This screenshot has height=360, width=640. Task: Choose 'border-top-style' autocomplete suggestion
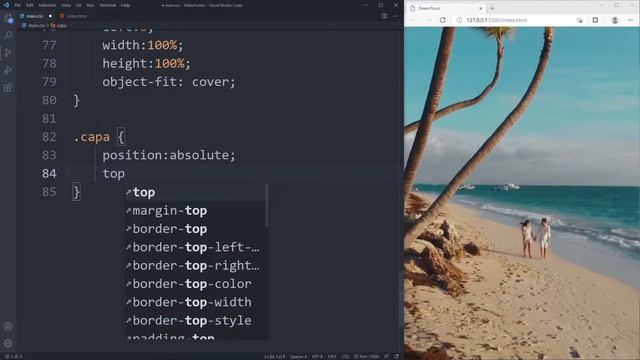coord(195,321)
